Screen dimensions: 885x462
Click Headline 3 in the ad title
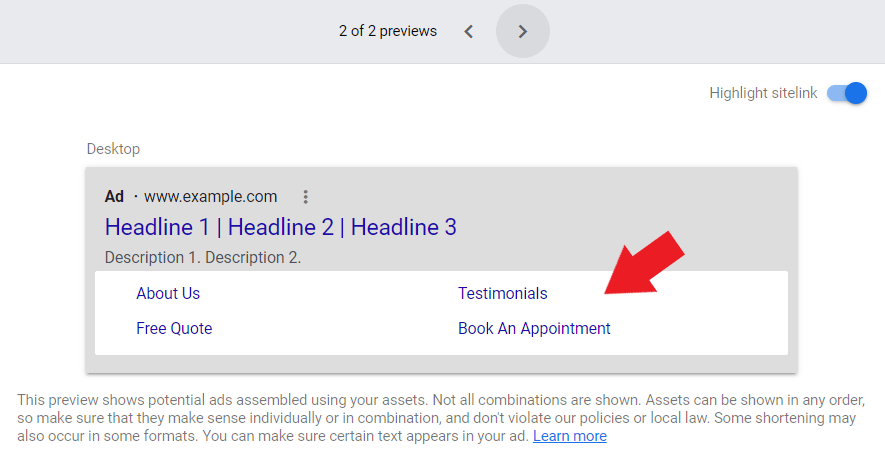[403, 227]
